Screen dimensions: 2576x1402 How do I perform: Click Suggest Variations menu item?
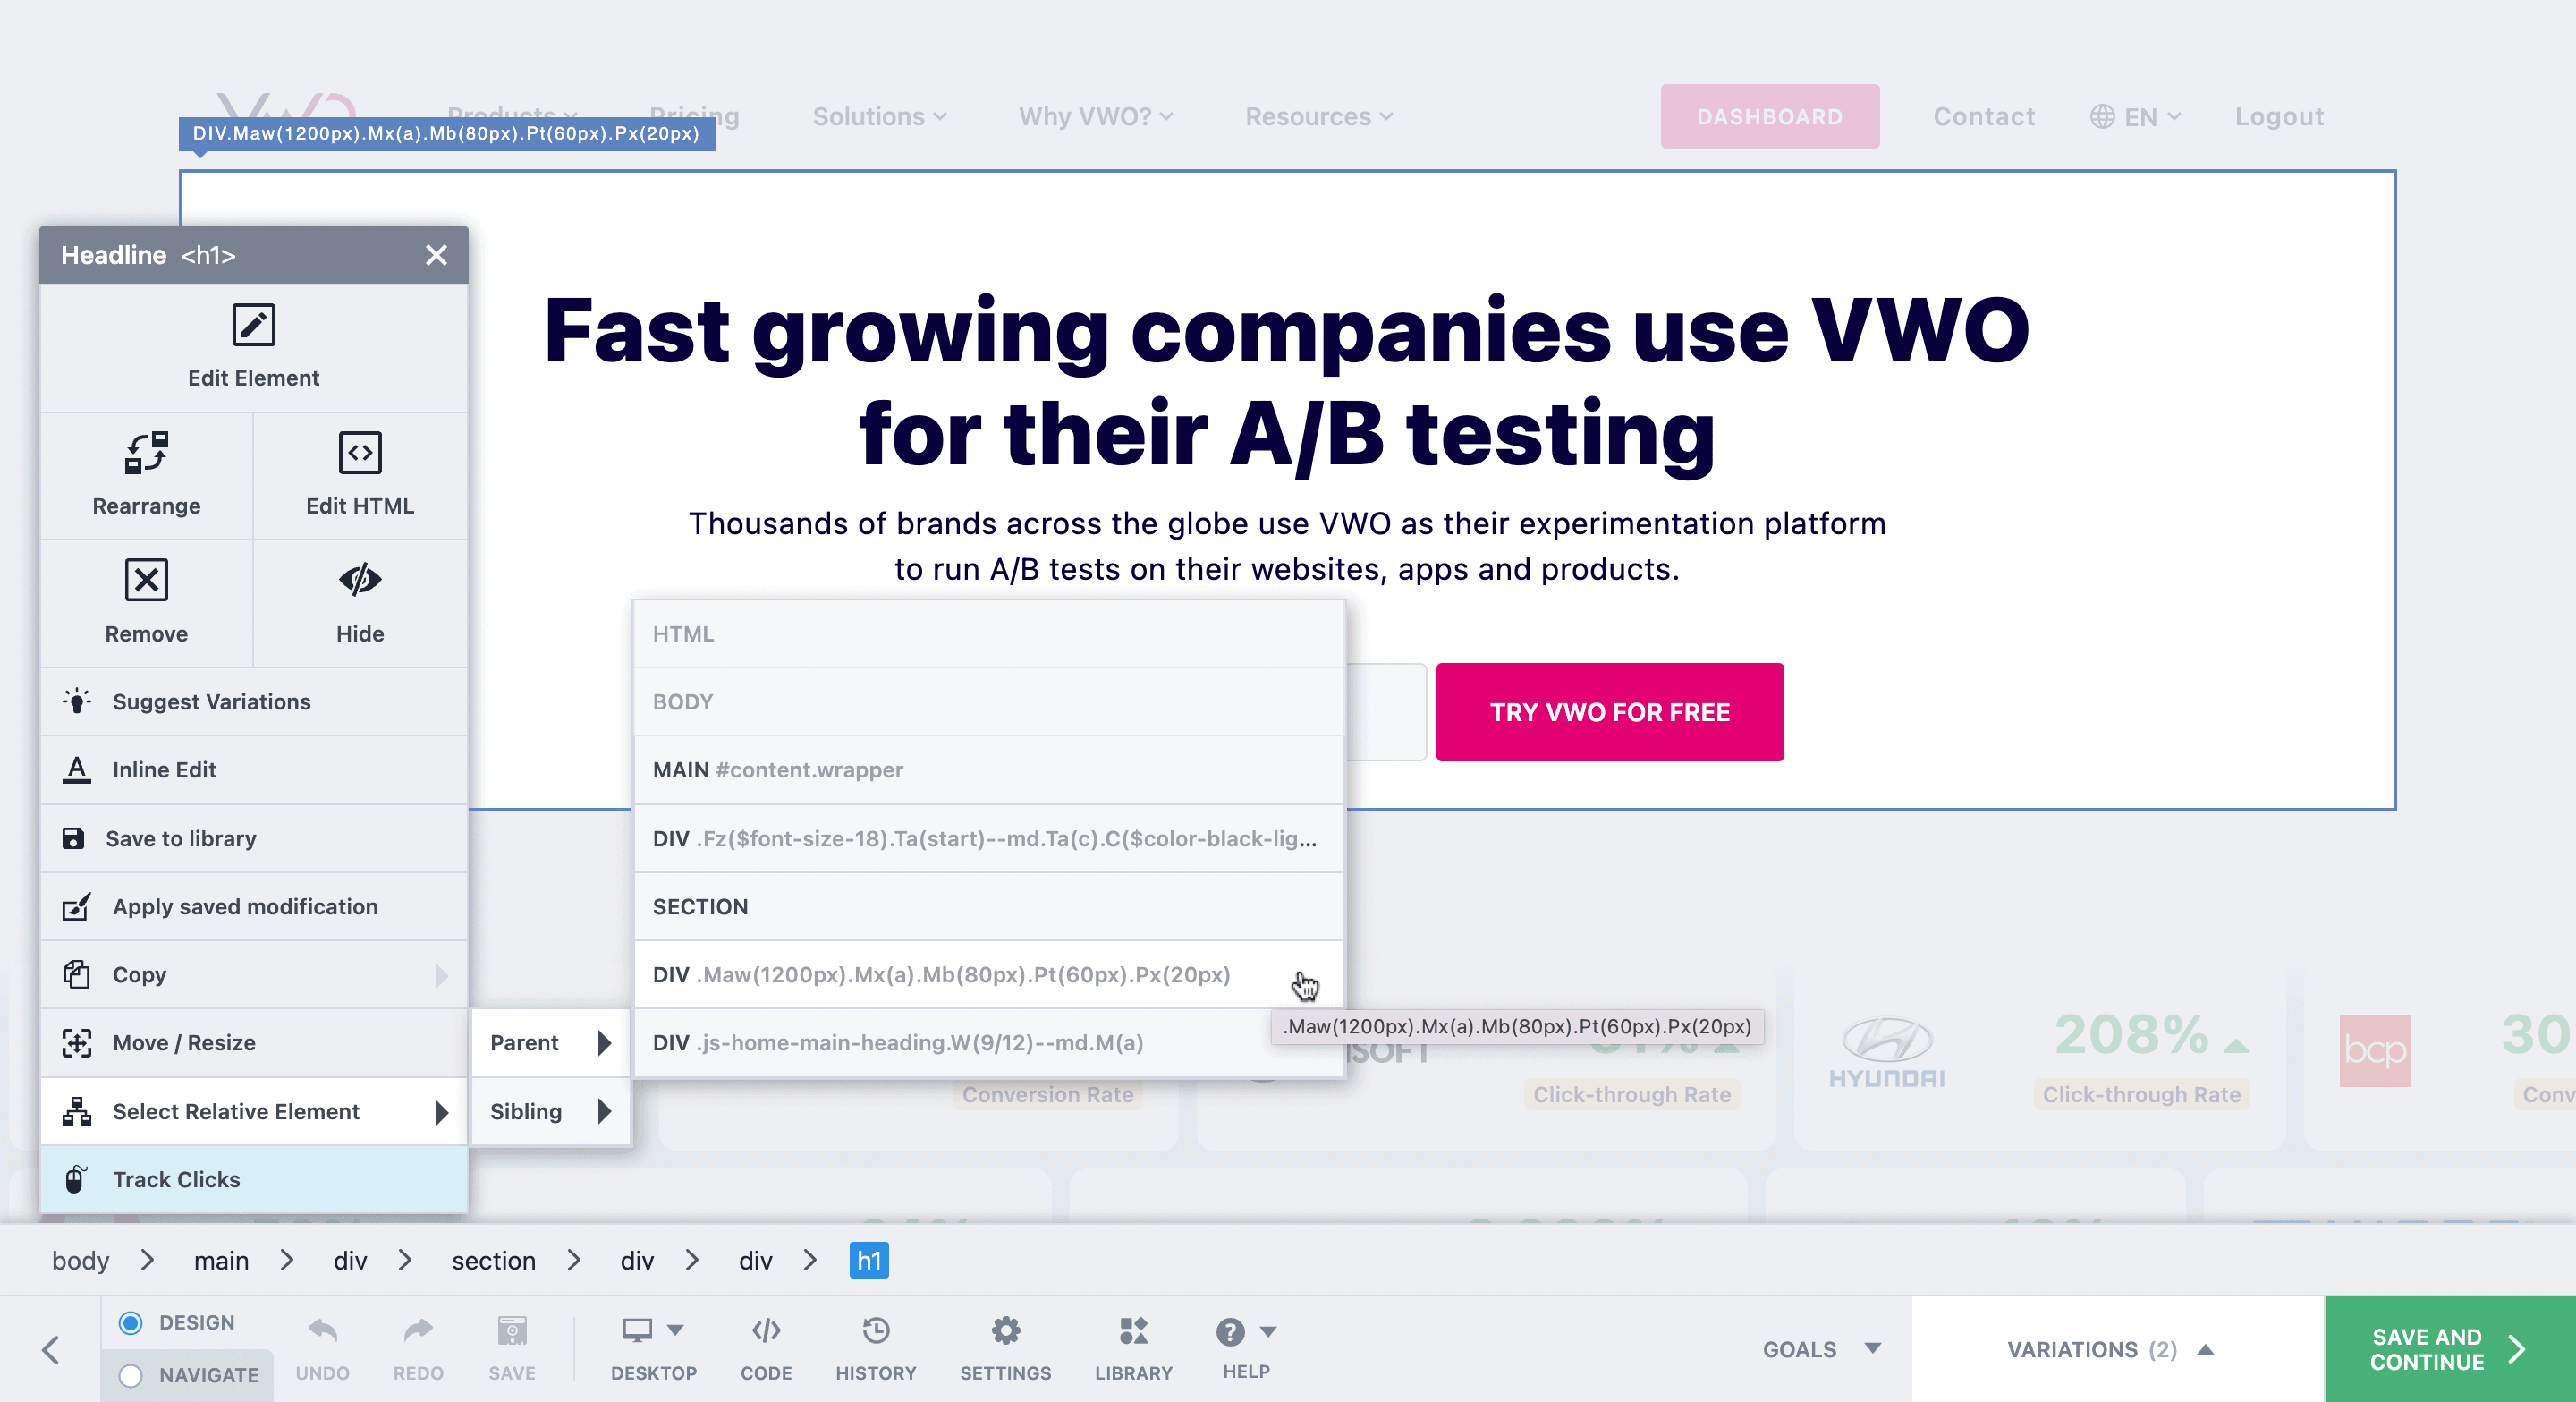[252, 701]
